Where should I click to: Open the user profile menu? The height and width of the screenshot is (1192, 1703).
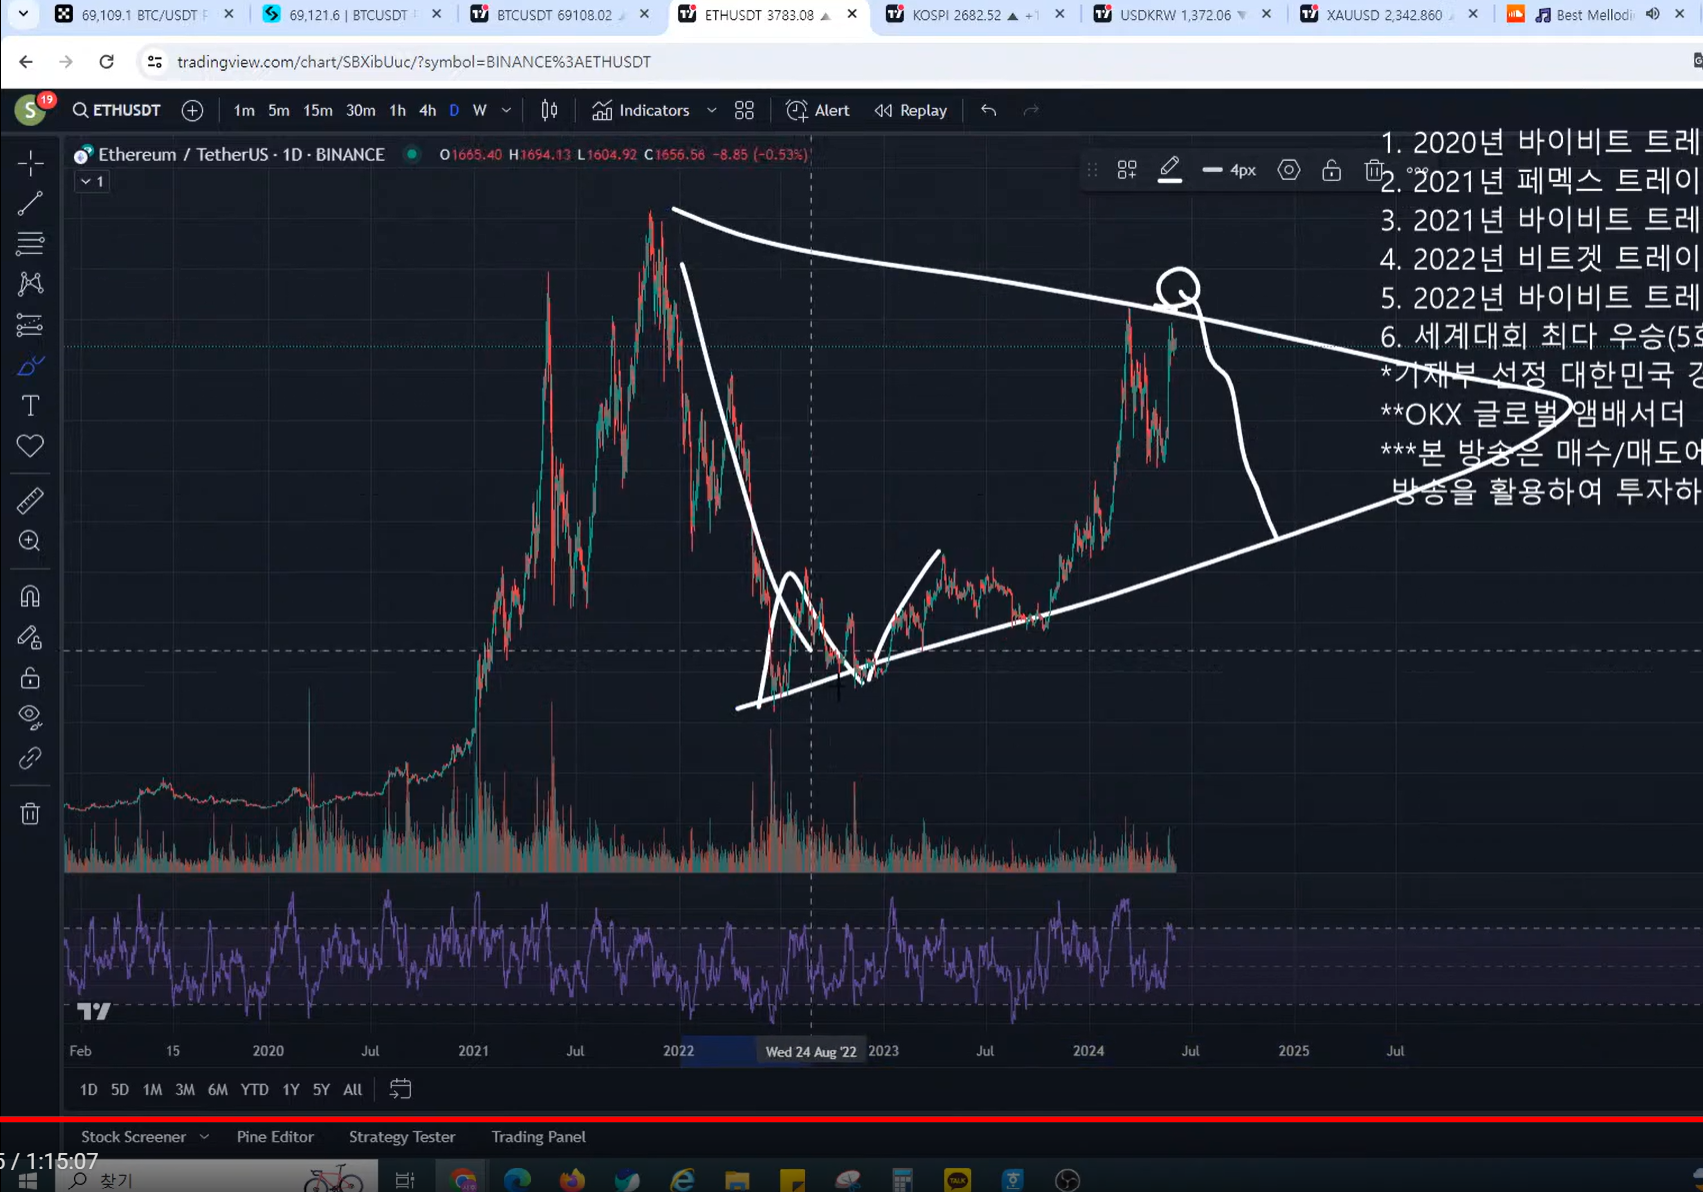tap(31, 110)
